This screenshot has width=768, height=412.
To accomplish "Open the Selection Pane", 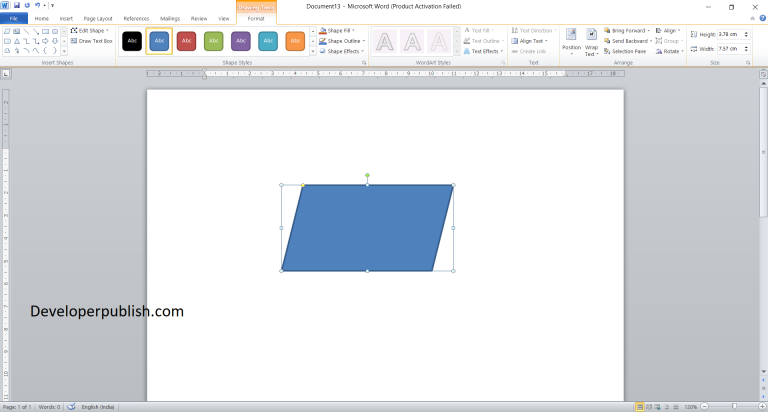I will coord(627,51).
